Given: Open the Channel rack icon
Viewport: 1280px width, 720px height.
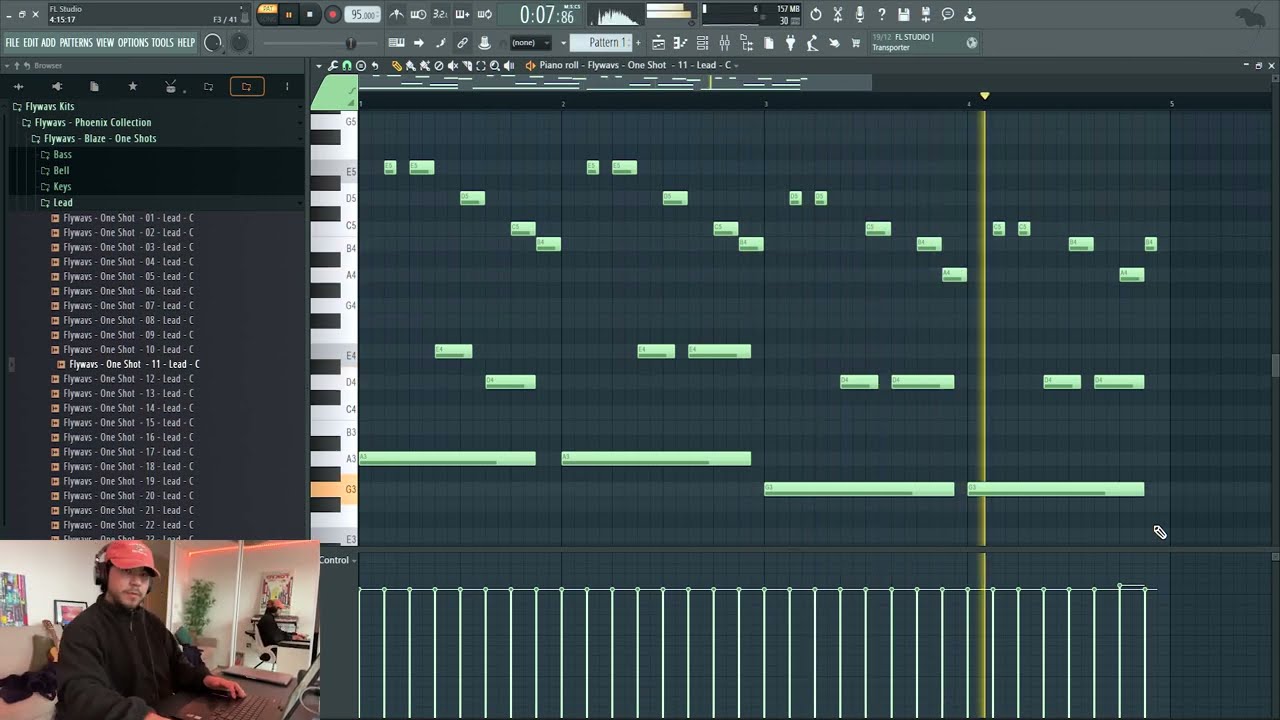Looking at the screenshot, I should click(702, 43).
